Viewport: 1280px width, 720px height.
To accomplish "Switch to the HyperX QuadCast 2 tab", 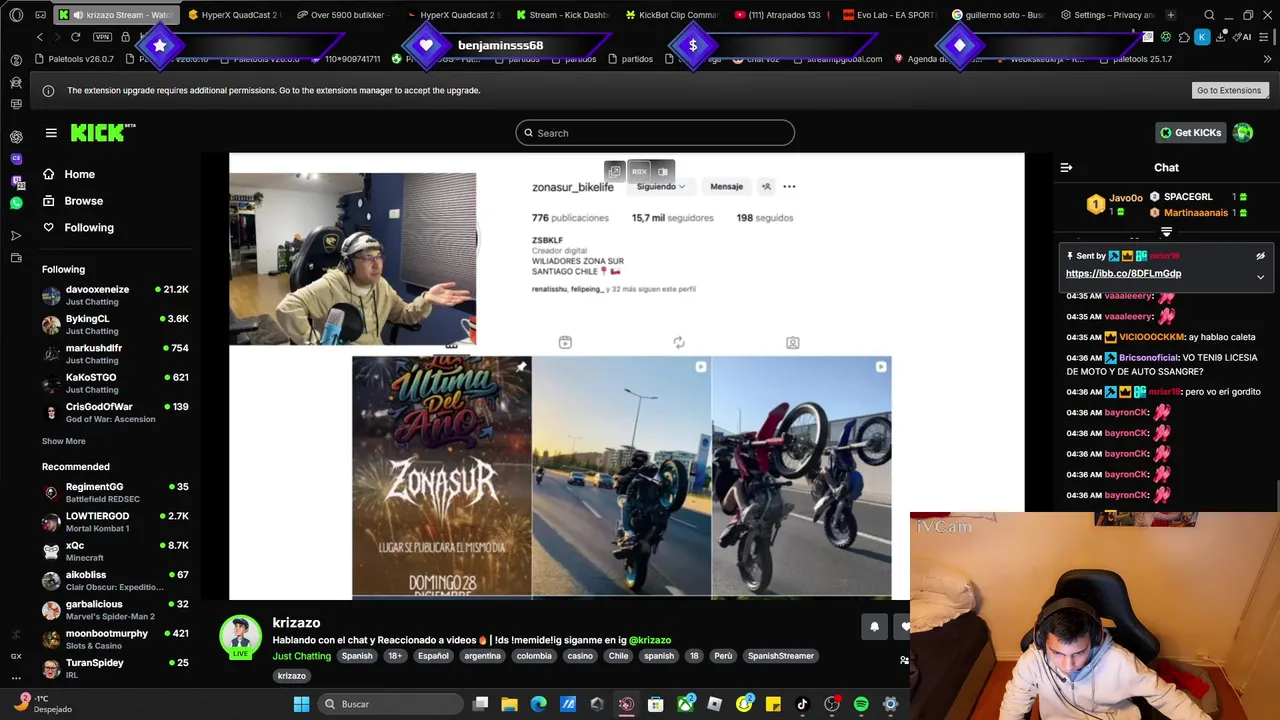I will [233, 15].
